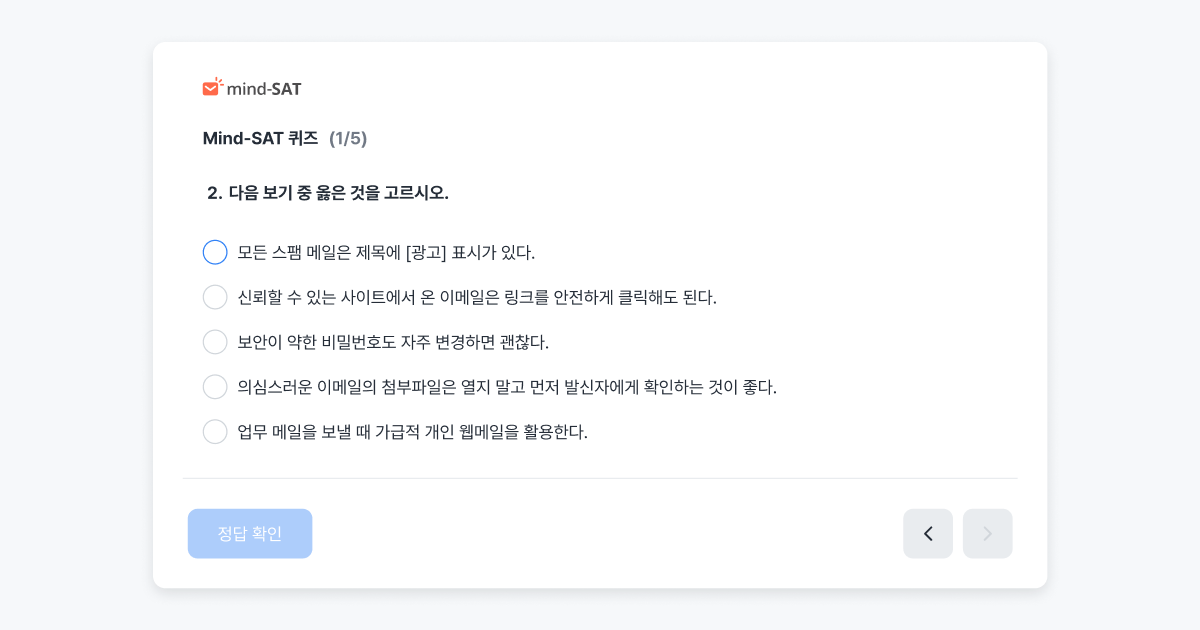This screenshot has width=1200, height=630.
Task: Go to the previous question arrow
Action: point(928,534)
